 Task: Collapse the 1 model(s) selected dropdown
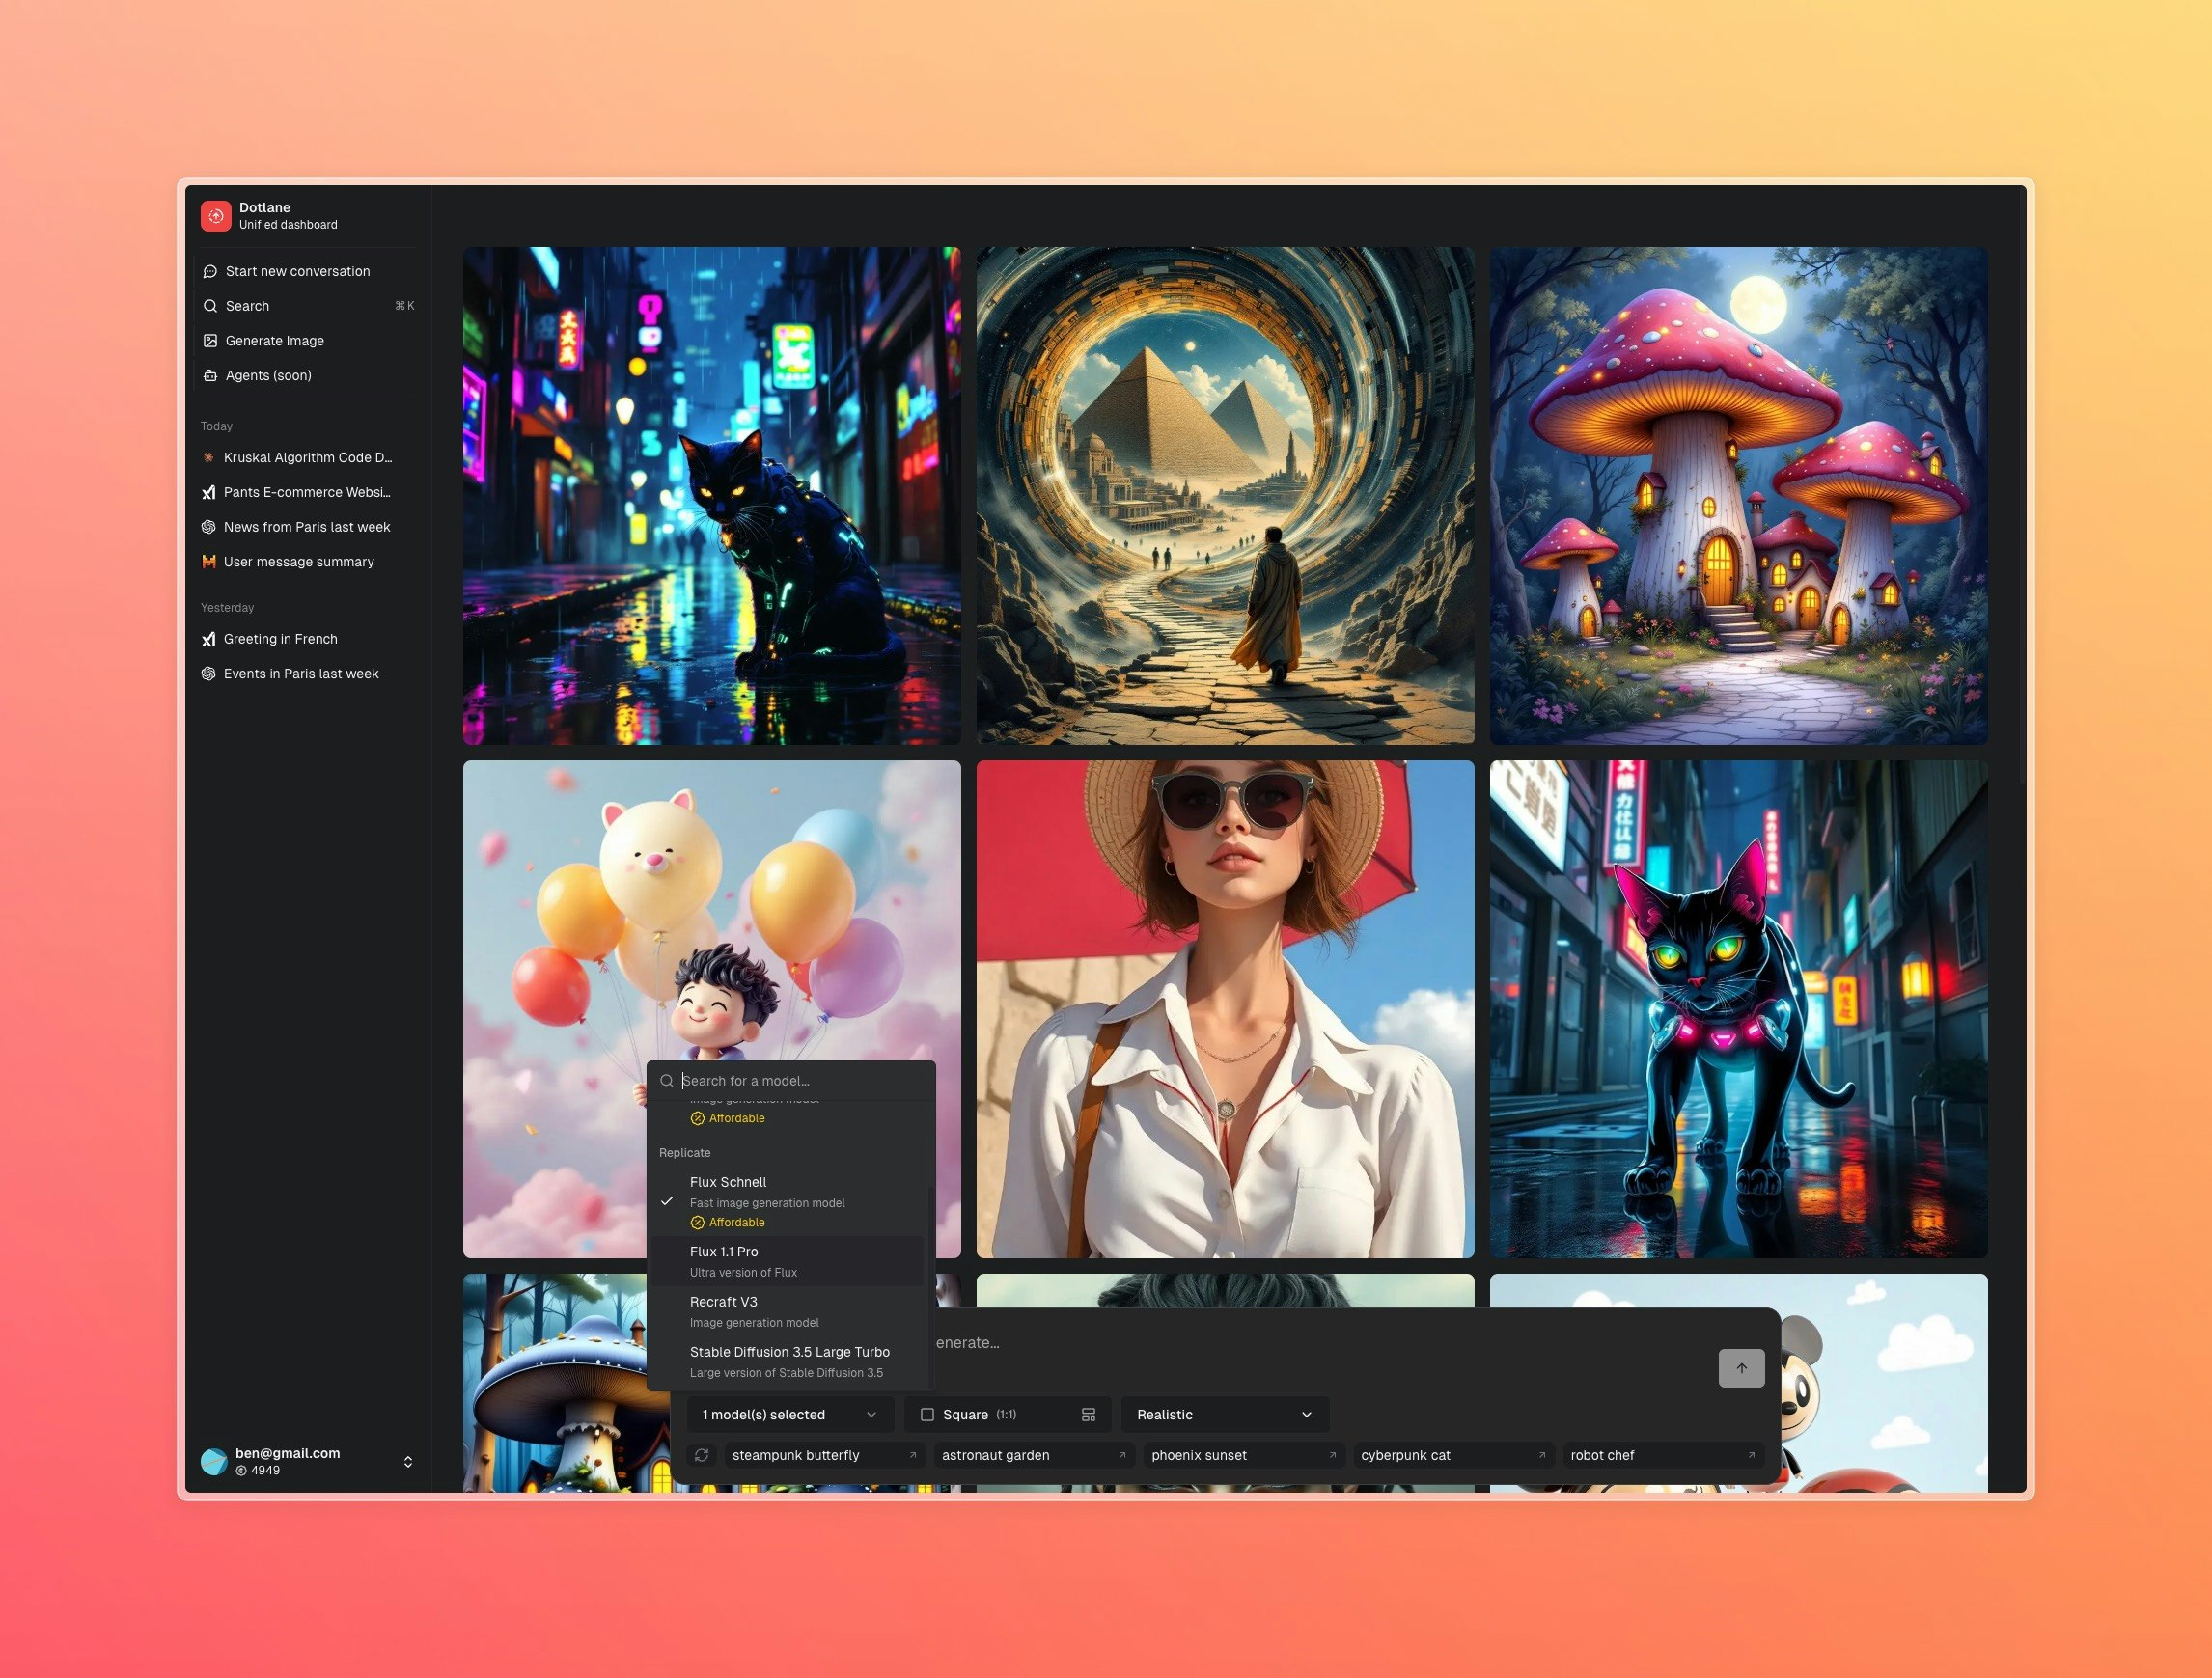(x=790, y=1415)
